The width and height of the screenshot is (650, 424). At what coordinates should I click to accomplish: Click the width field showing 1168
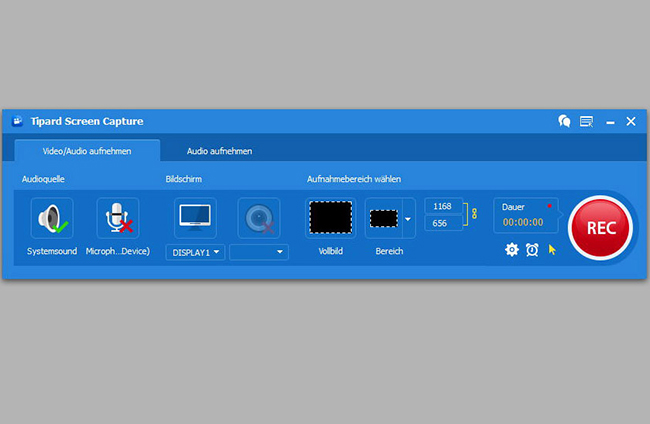[x=444, y=206]
